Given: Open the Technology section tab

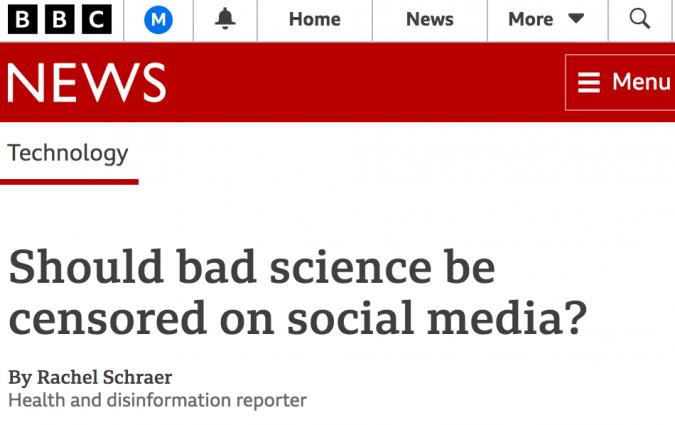Looking at the screenshot, I should (x=68, y=153).
